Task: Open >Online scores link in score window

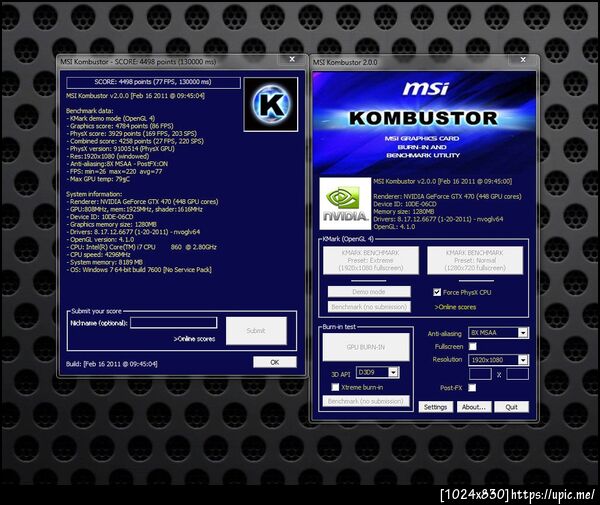Action: click(194, 339)
